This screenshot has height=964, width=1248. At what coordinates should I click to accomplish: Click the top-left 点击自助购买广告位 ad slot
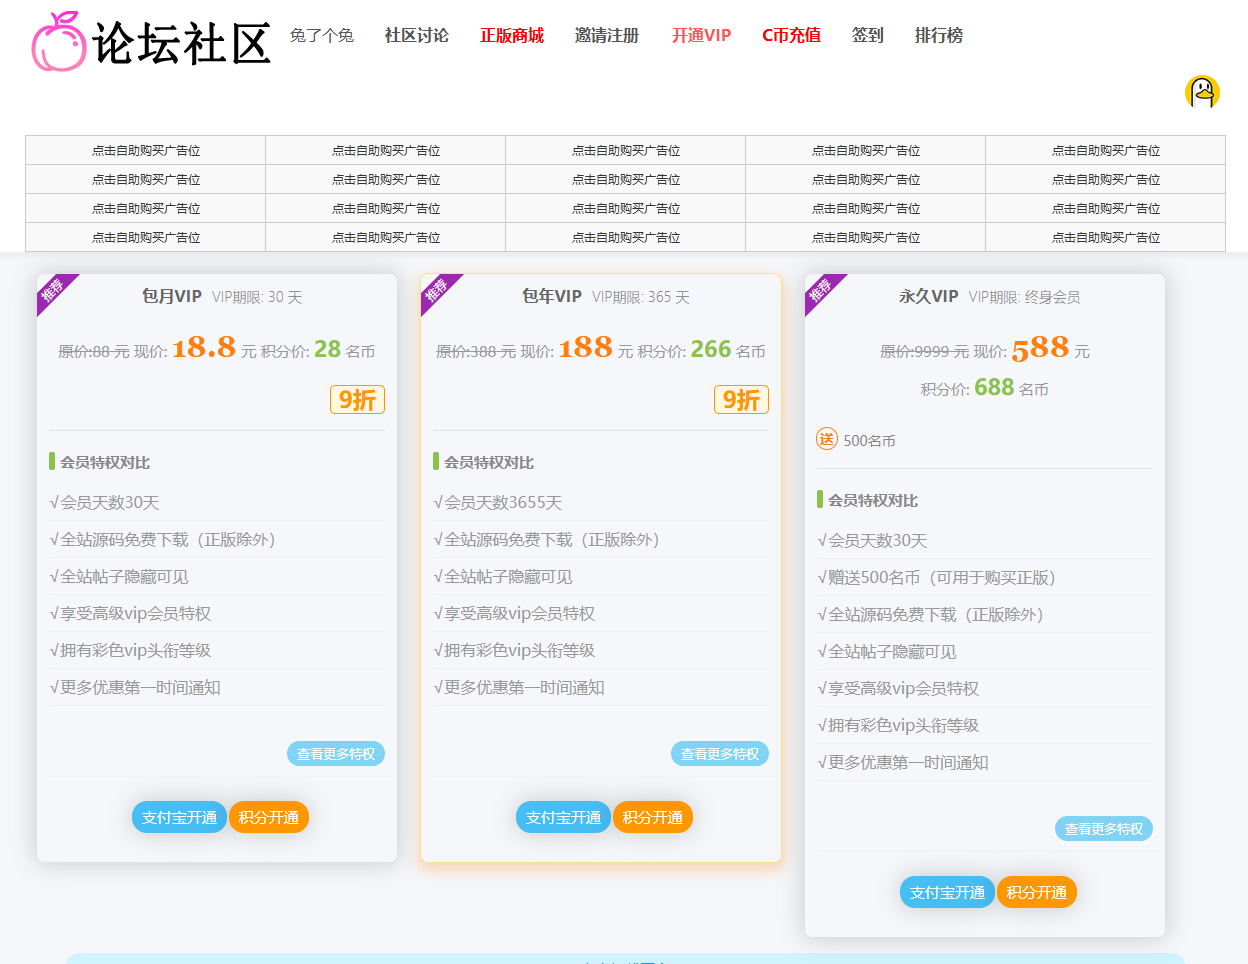(x=146, y=151)
